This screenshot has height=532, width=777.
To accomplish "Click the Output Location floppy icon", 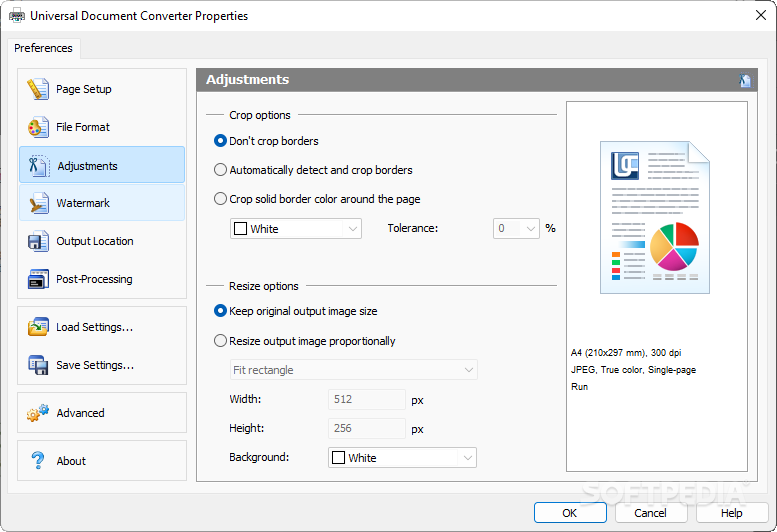I will point(38,241).
